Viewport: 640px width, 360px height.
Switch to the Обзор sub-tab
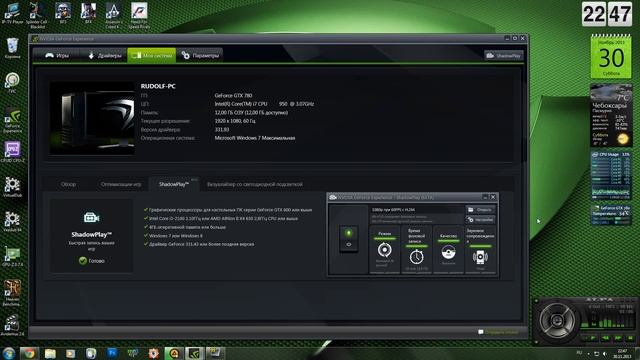click(68, 184)
